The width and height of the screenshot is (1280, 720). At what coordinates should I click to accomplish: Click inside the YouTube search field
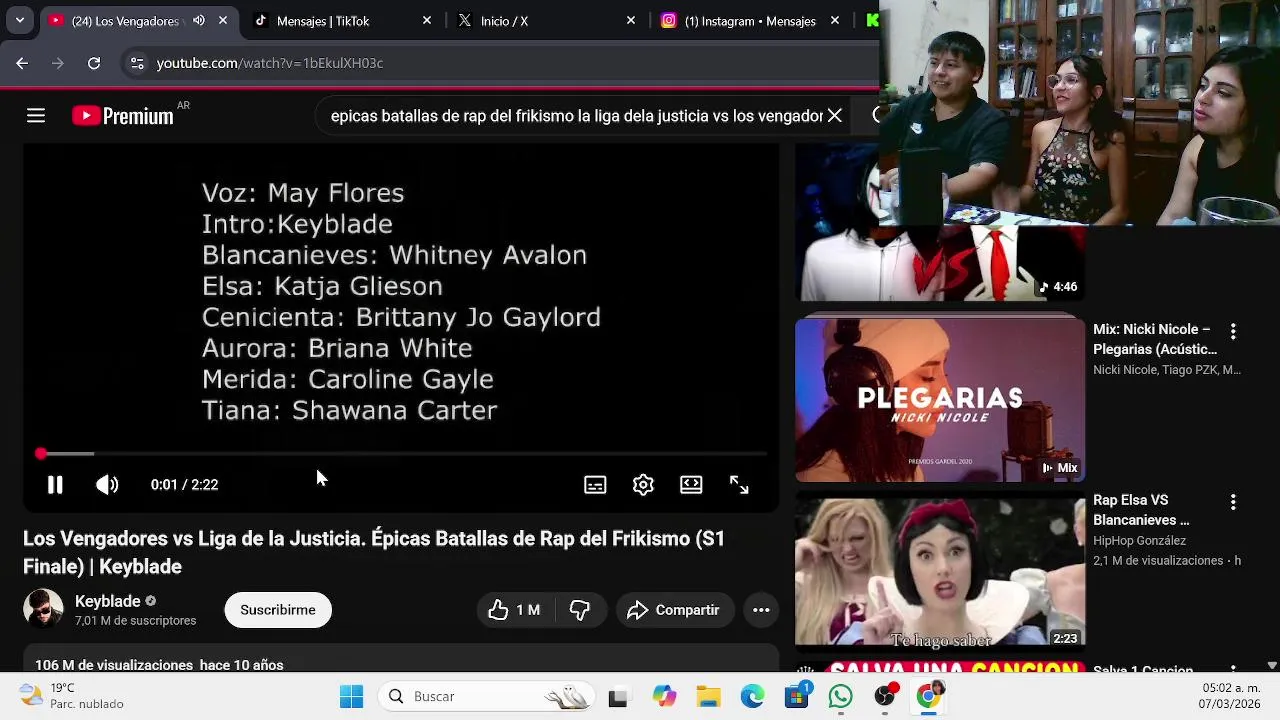[x=576, y=116]
